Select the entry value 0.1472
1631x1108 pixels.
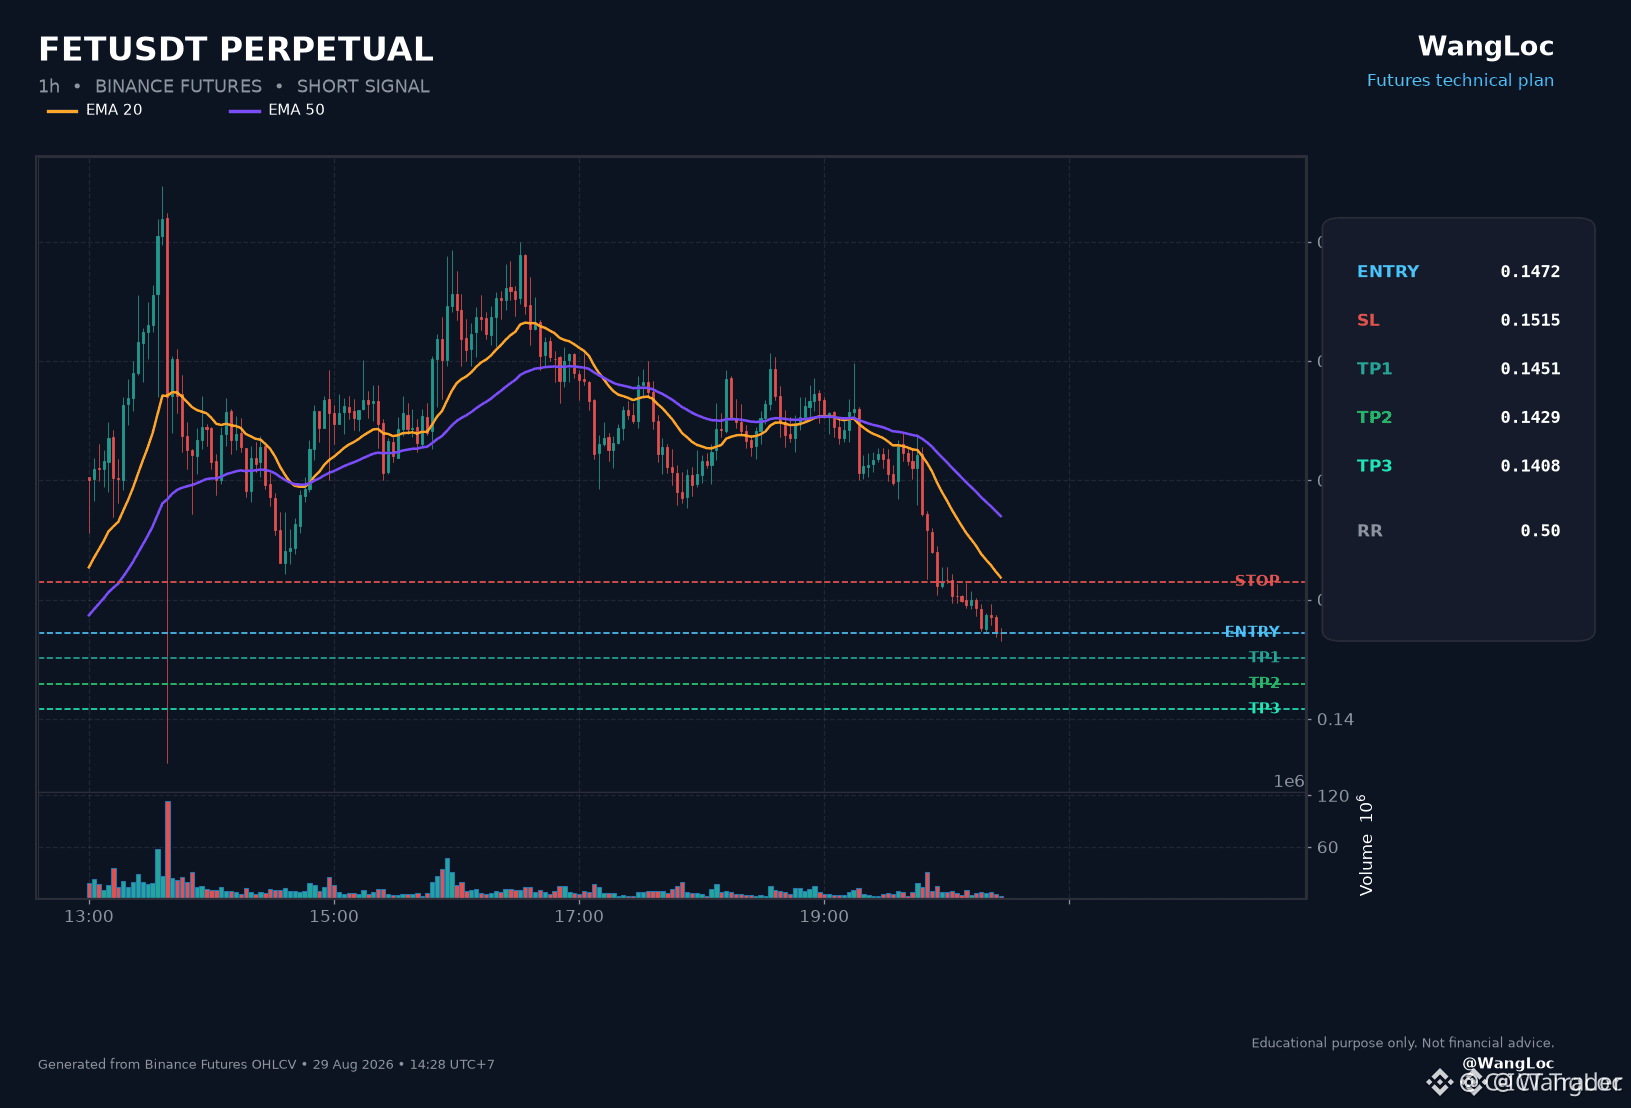[x=1530, y=272]
